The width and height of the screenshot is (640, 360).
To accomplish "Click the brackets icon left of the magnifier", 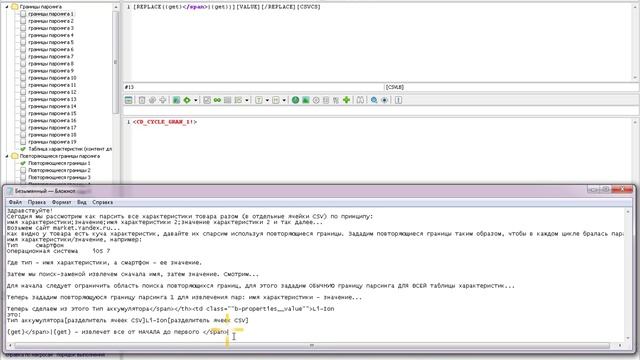I will [360, 100].
